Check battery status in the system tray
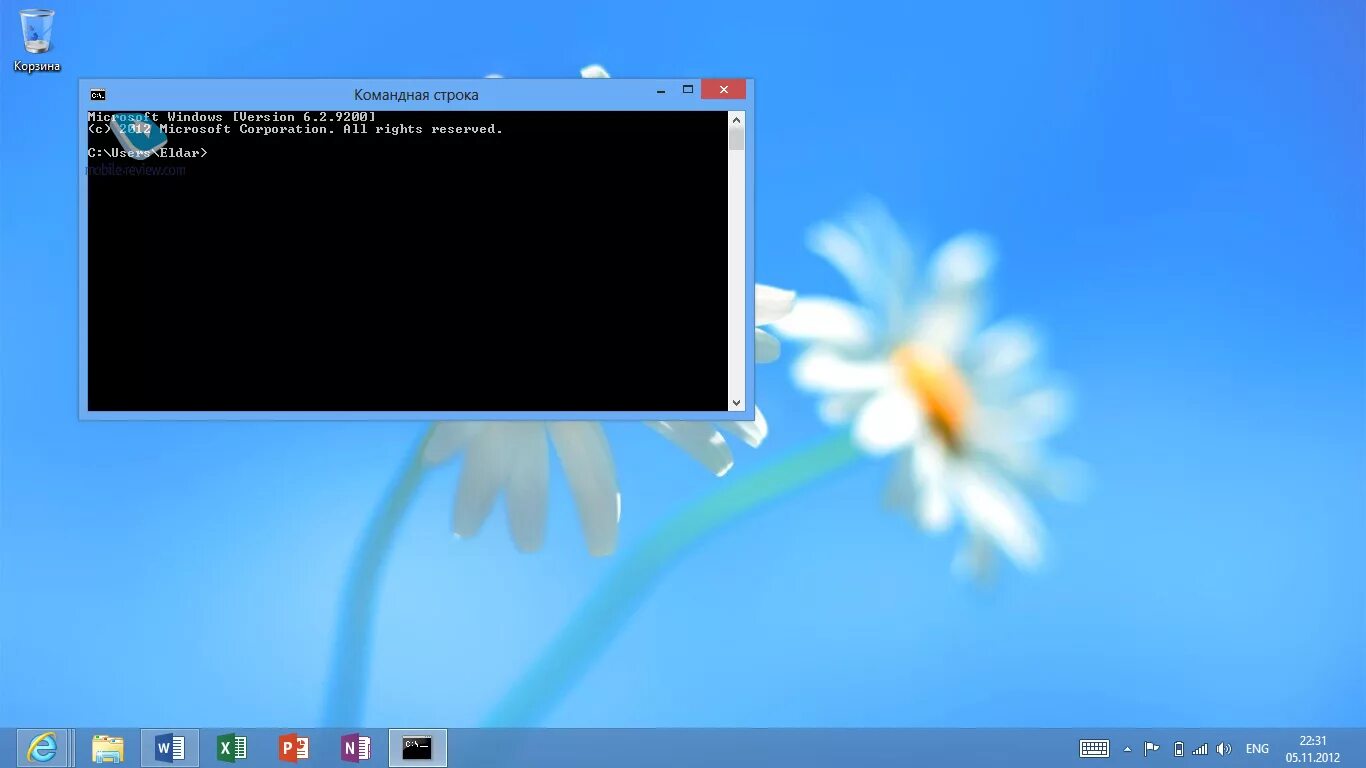 click(x=1178, y=748)
